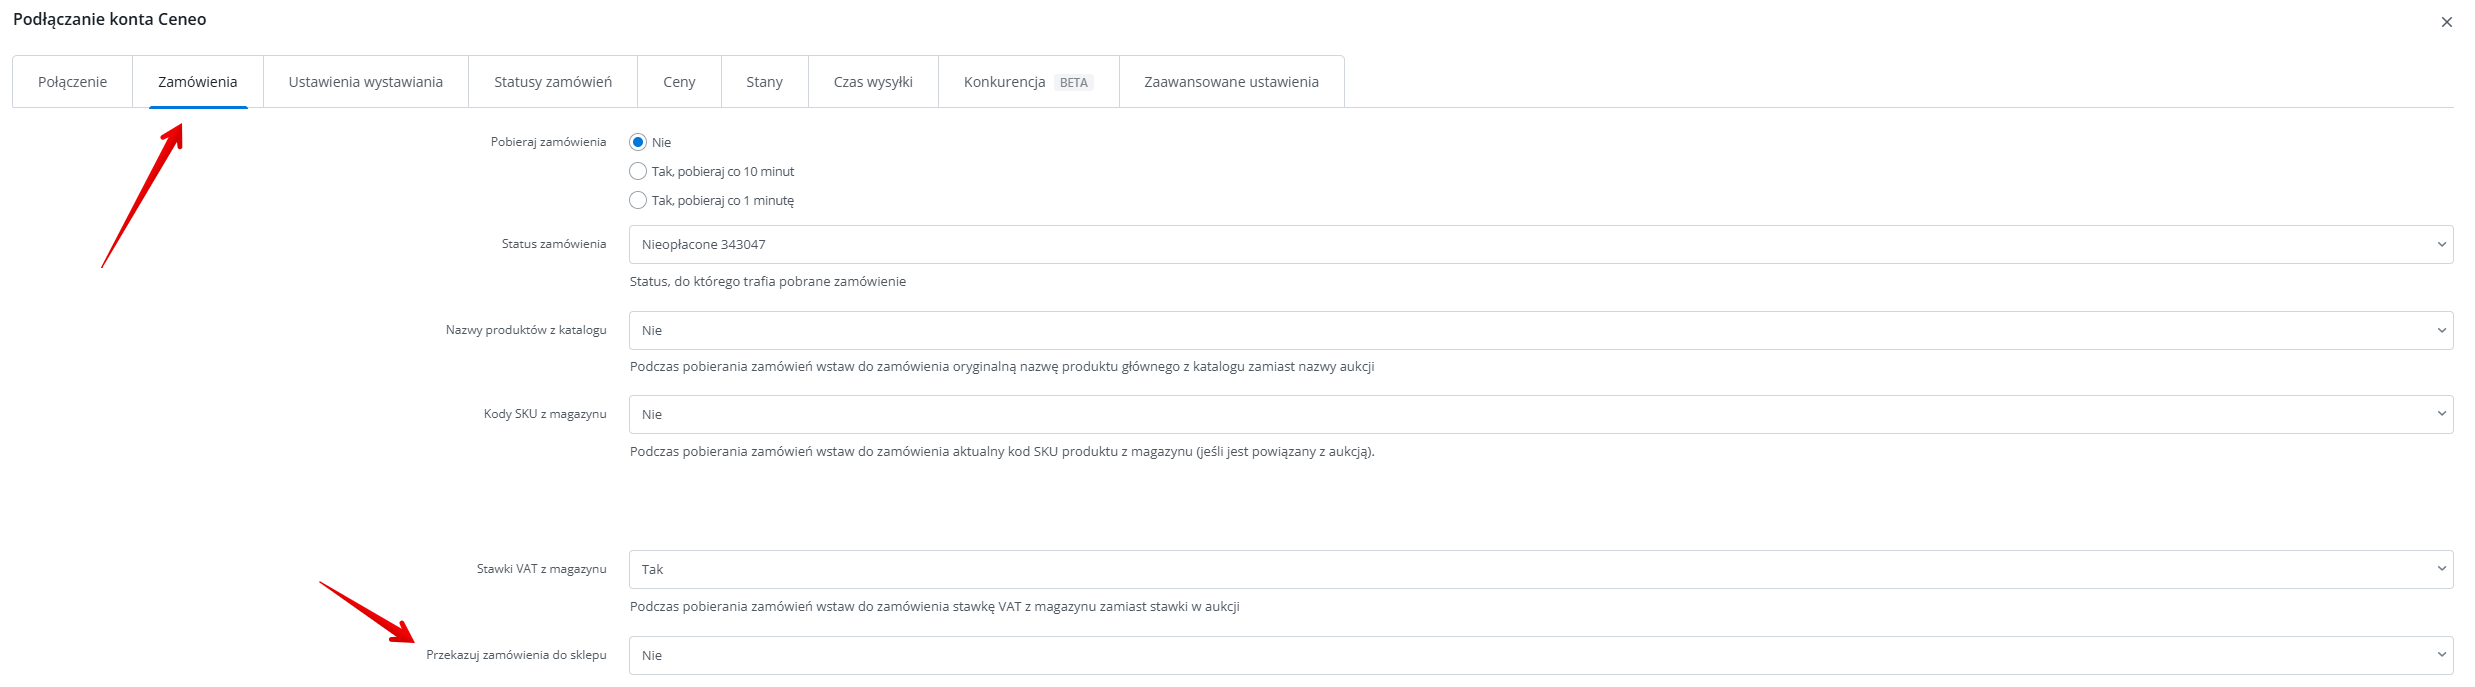Open the Czas wysyłki tab
Screen dimensions: 2475x687
873,82
